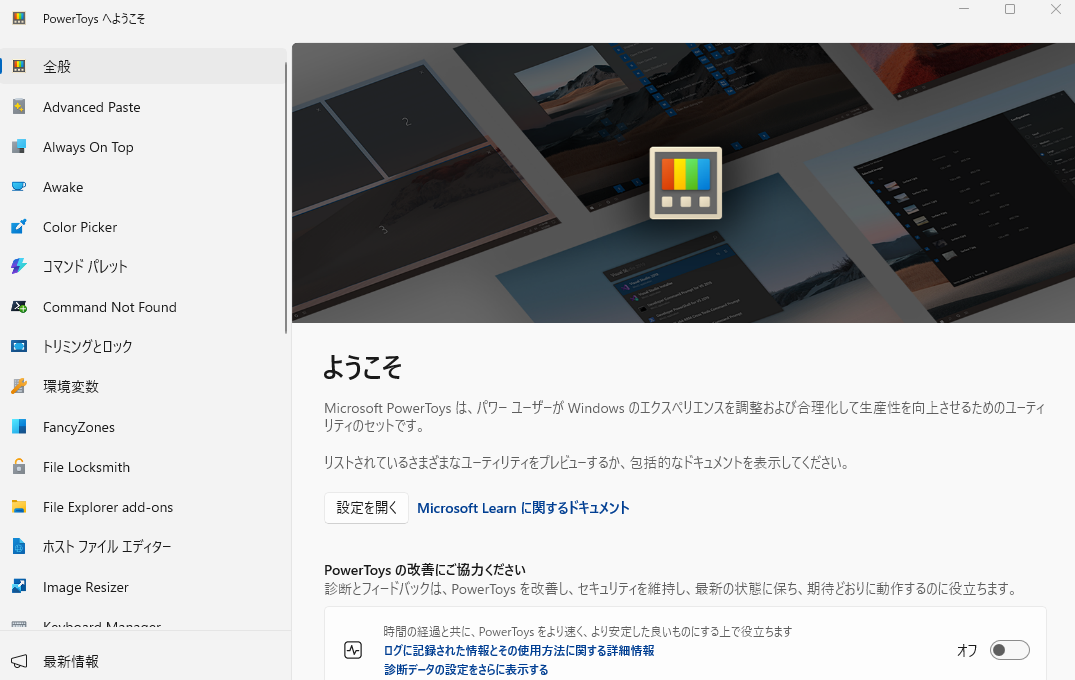The height and width of the screenshot is (680, 1075).
Task: Click the 最新情報 megaphone icon
Action: pyautogui.click(x=19, y=661)
